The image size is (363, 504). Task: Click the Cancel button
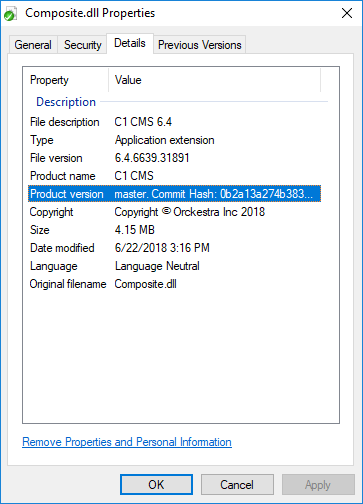(x=237, y=485)
